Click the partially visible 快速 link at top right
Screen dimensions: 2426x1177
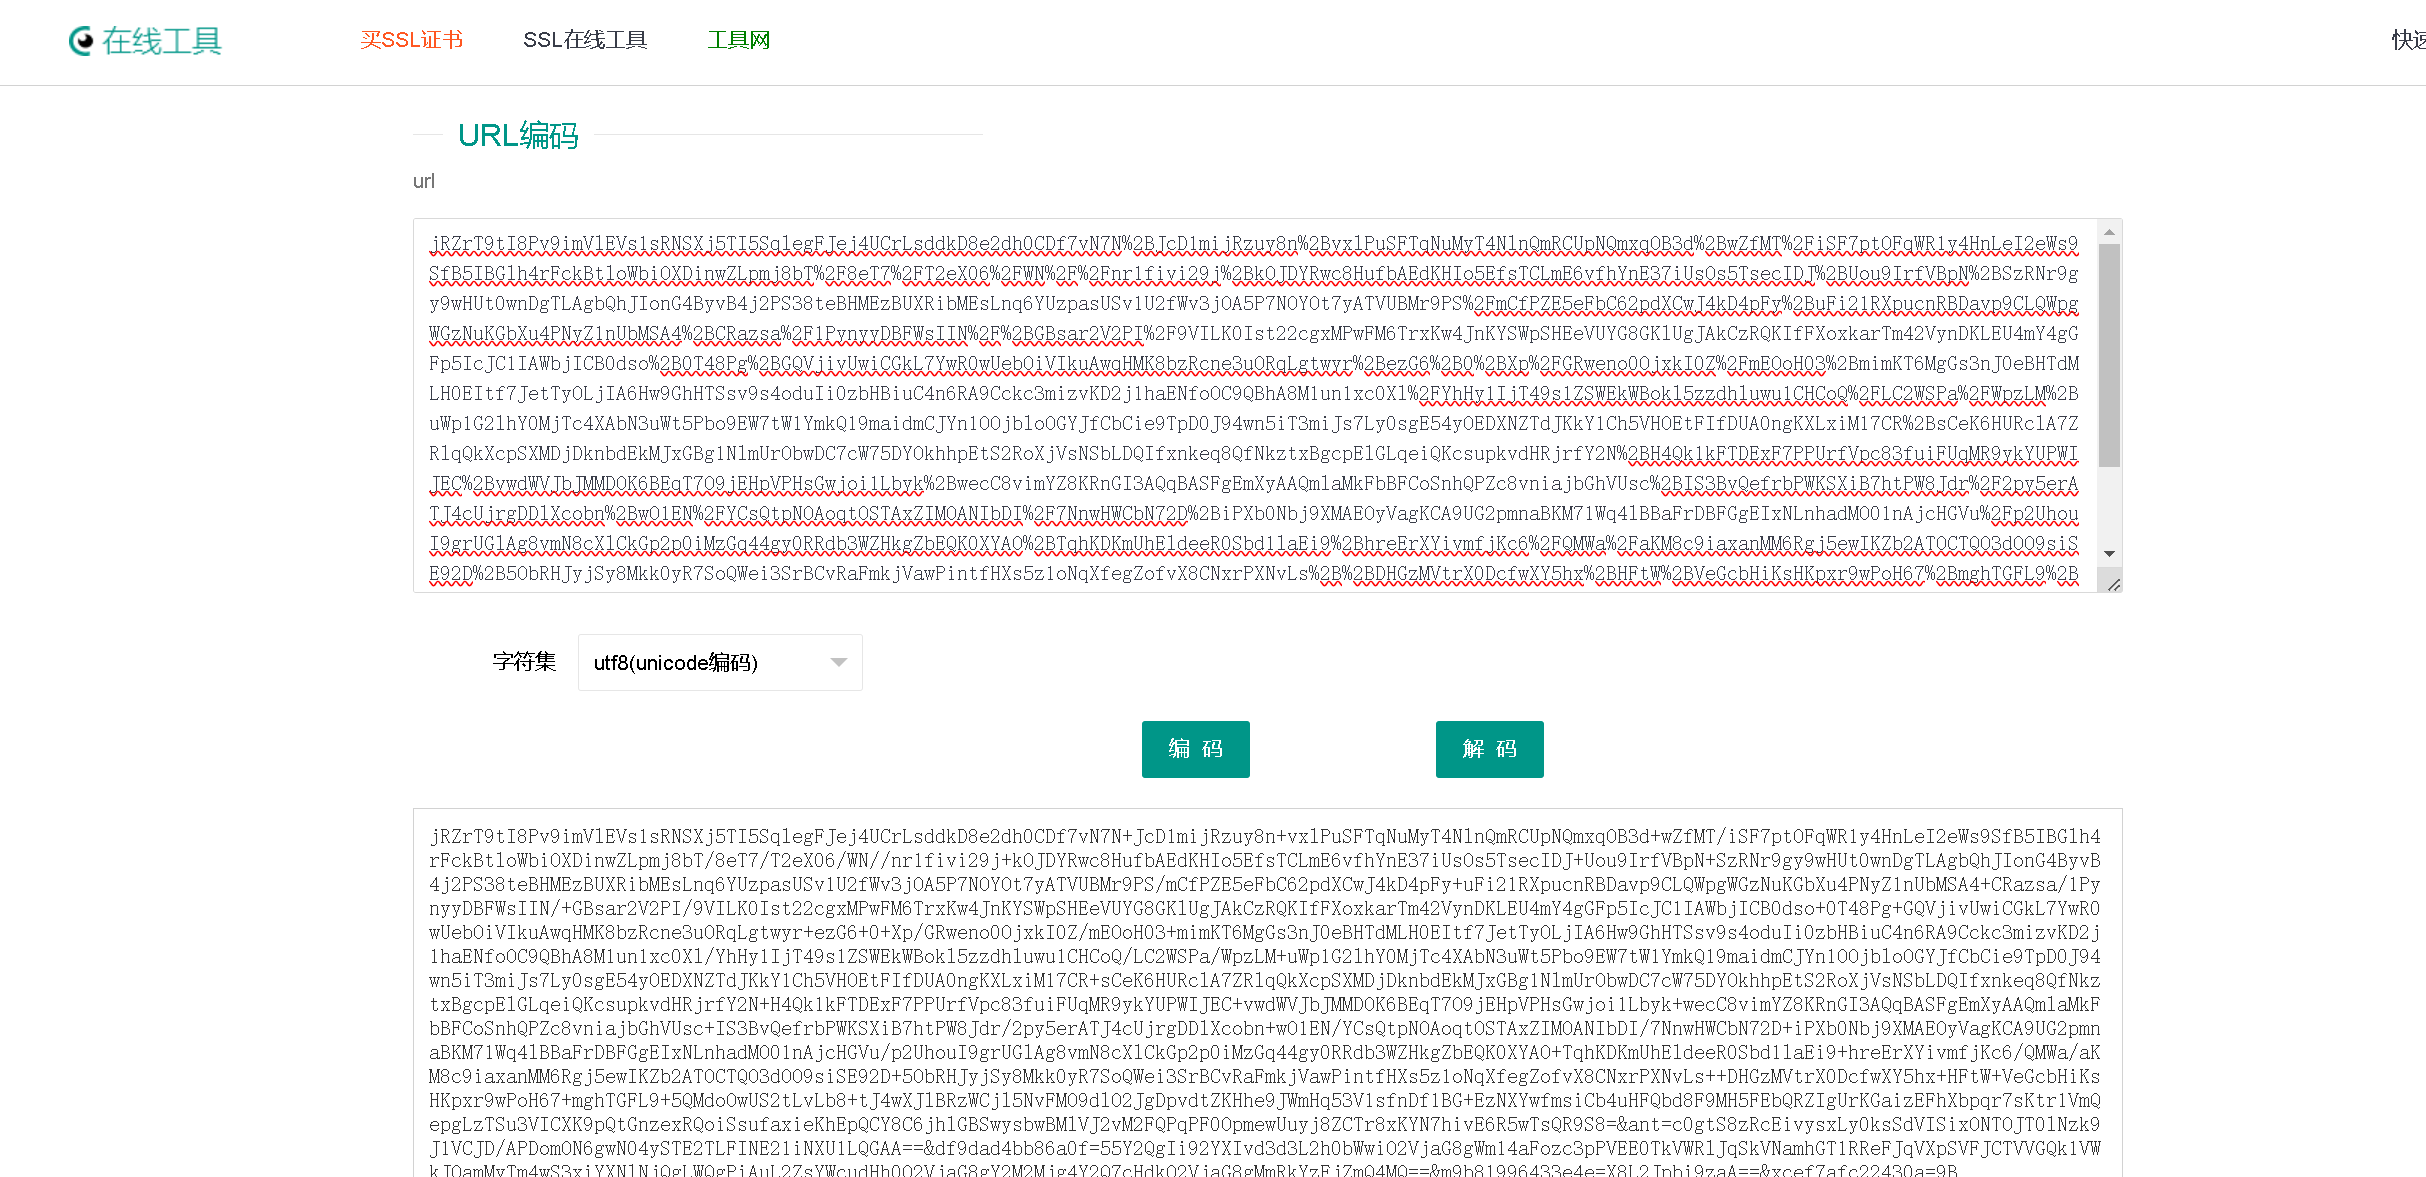point(2408,40)
